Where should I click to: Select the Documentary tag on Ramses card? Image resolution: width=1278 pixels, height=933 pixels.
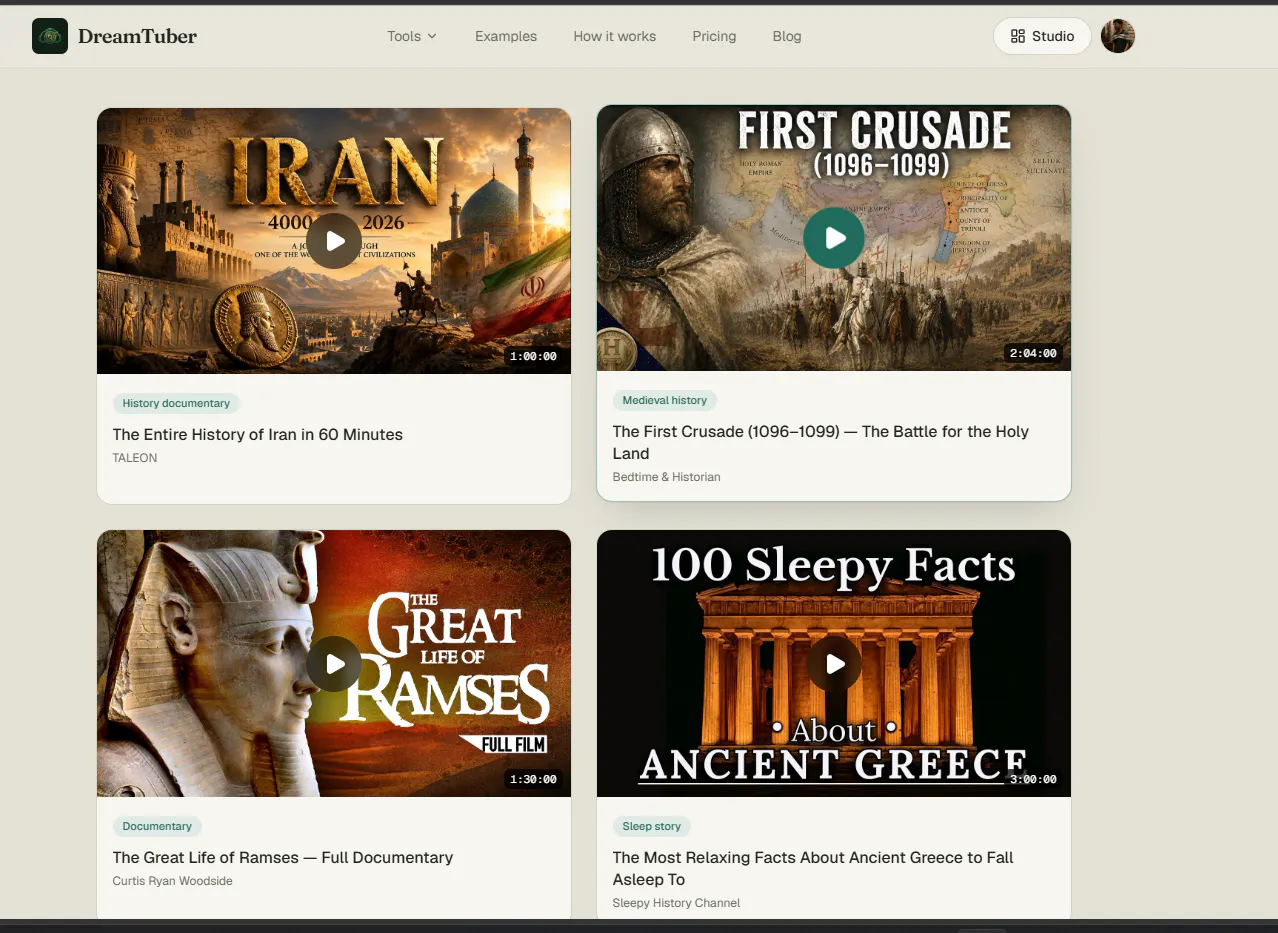tap(157, 826)
